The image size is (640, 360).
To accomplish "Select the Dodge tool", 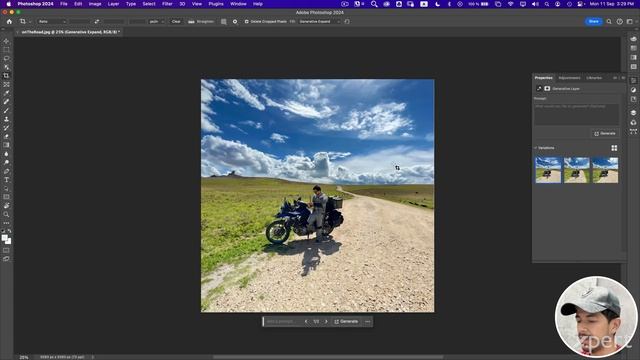I will click(x=6, y=162).
